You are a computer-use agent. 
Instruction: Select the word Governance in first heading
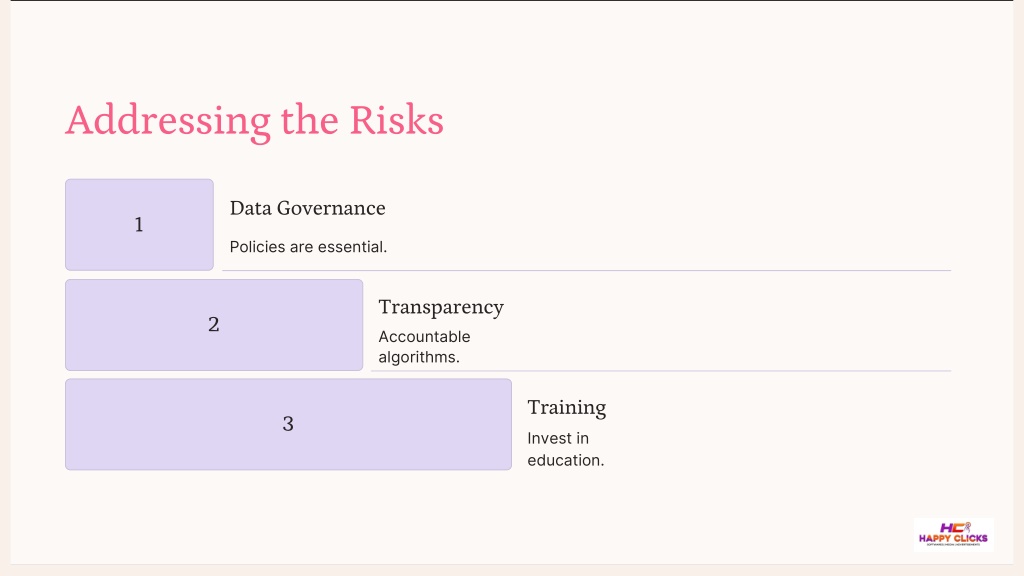(x=331, y=208)
